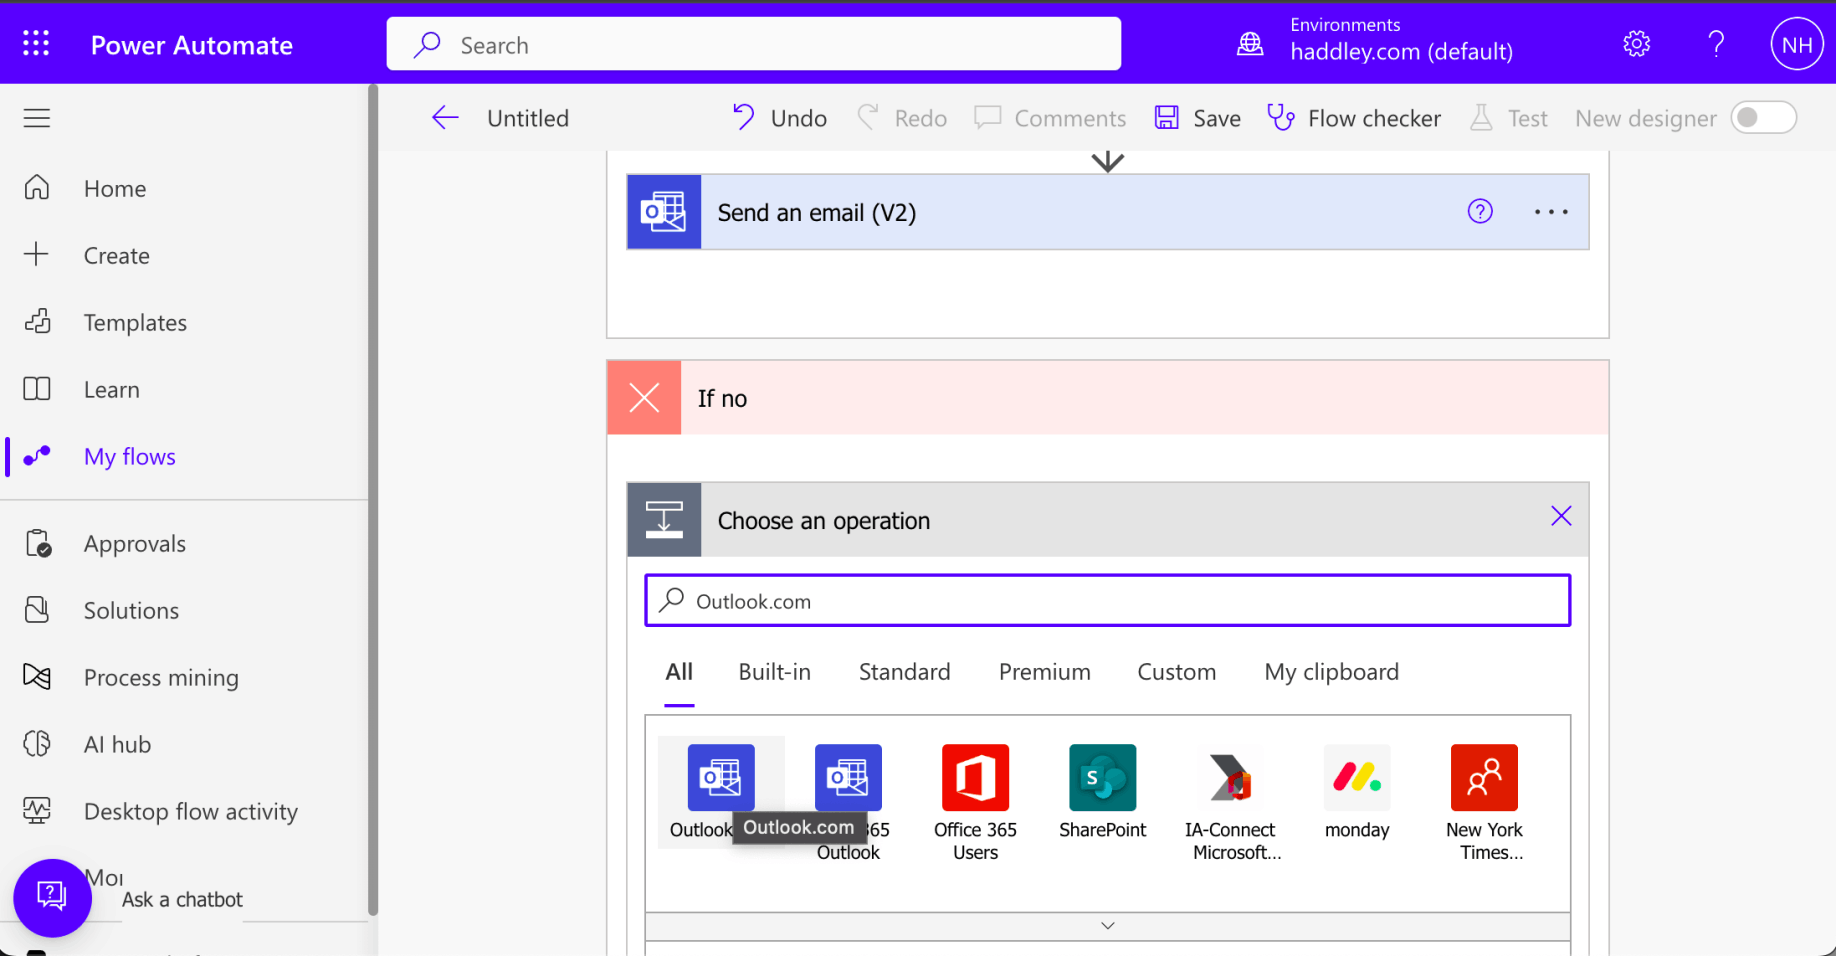Viewport: 1836px width, 956px height.
Task: Collapse the left navigation hamburger menu
Action: pos(37,118)
